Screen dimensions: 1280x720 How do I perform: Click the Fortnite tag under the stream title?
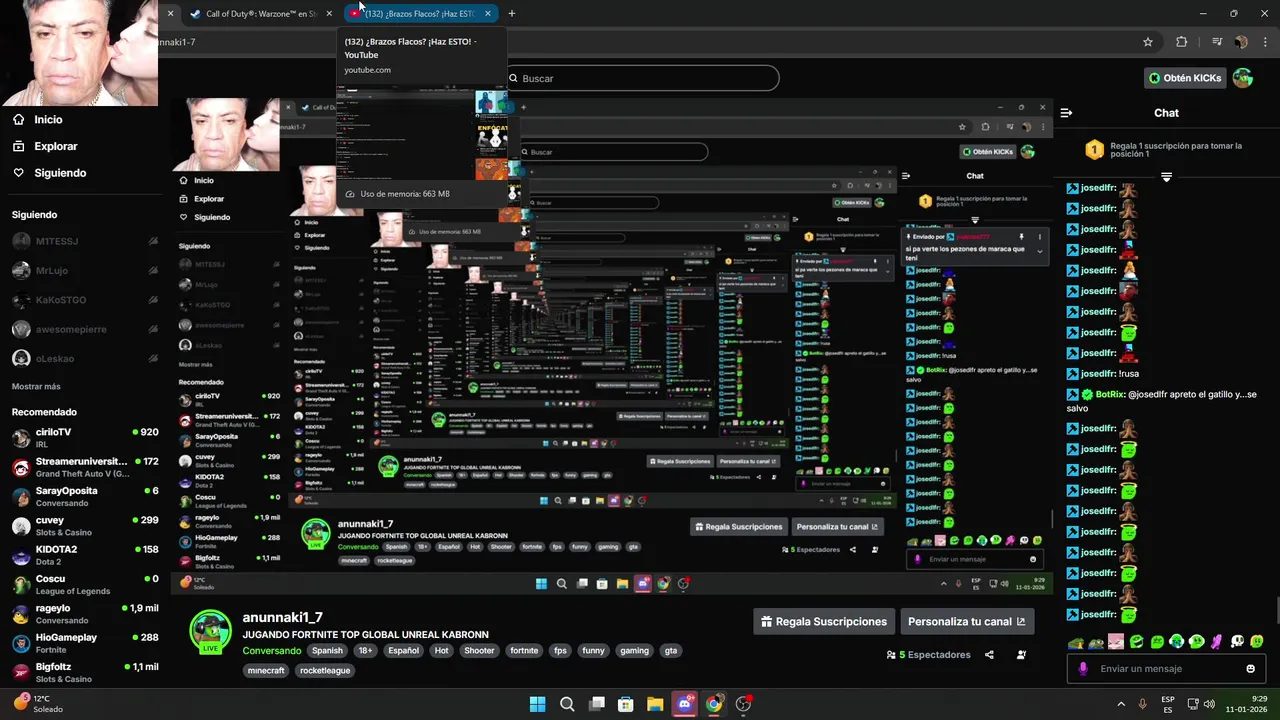coord(524,651)
